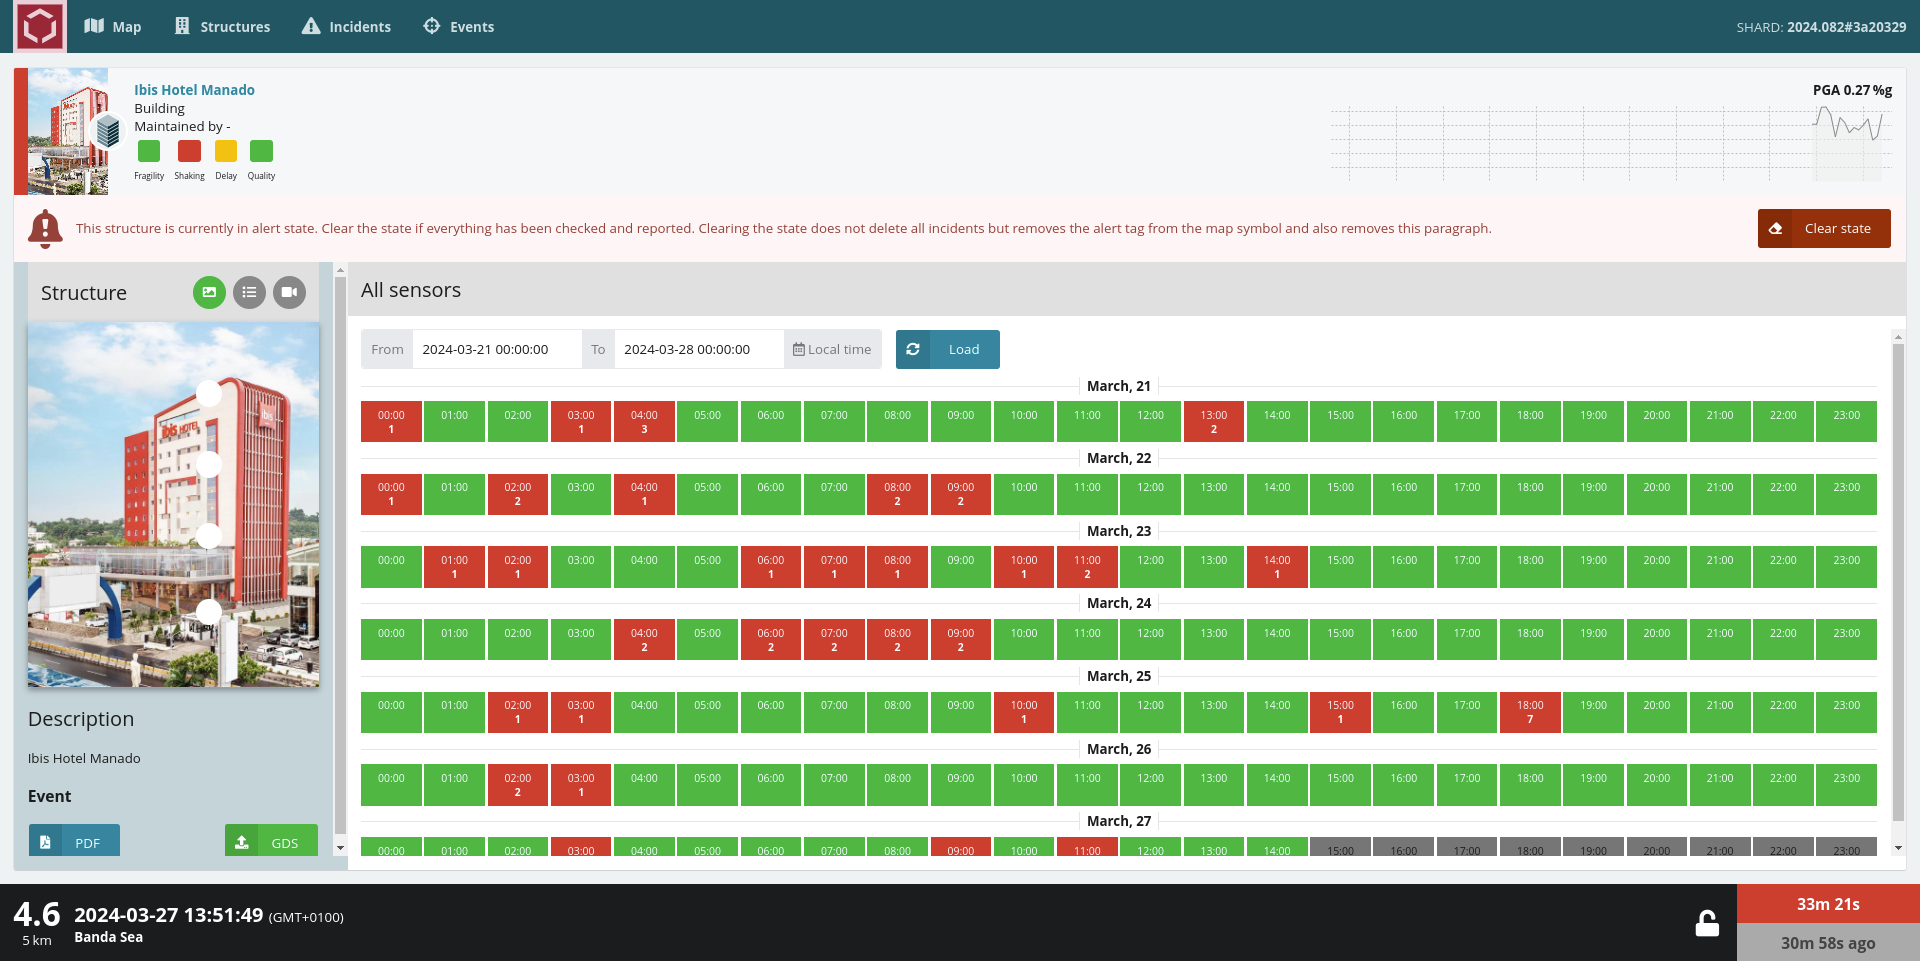Show structure image view
The image size is (1920, 961).
pos(209,292)
